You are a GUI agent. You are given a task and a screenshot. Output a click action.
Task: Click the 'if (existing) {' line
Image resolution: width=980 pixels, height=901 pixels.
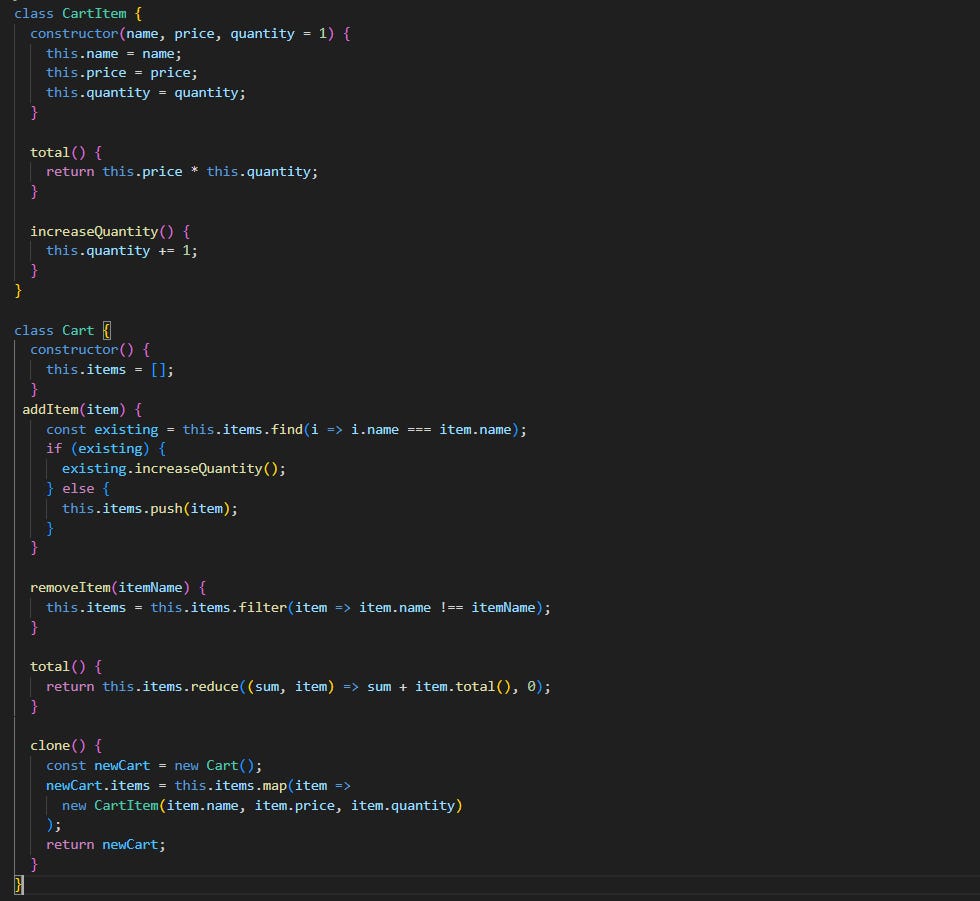(x=106, y=449)
